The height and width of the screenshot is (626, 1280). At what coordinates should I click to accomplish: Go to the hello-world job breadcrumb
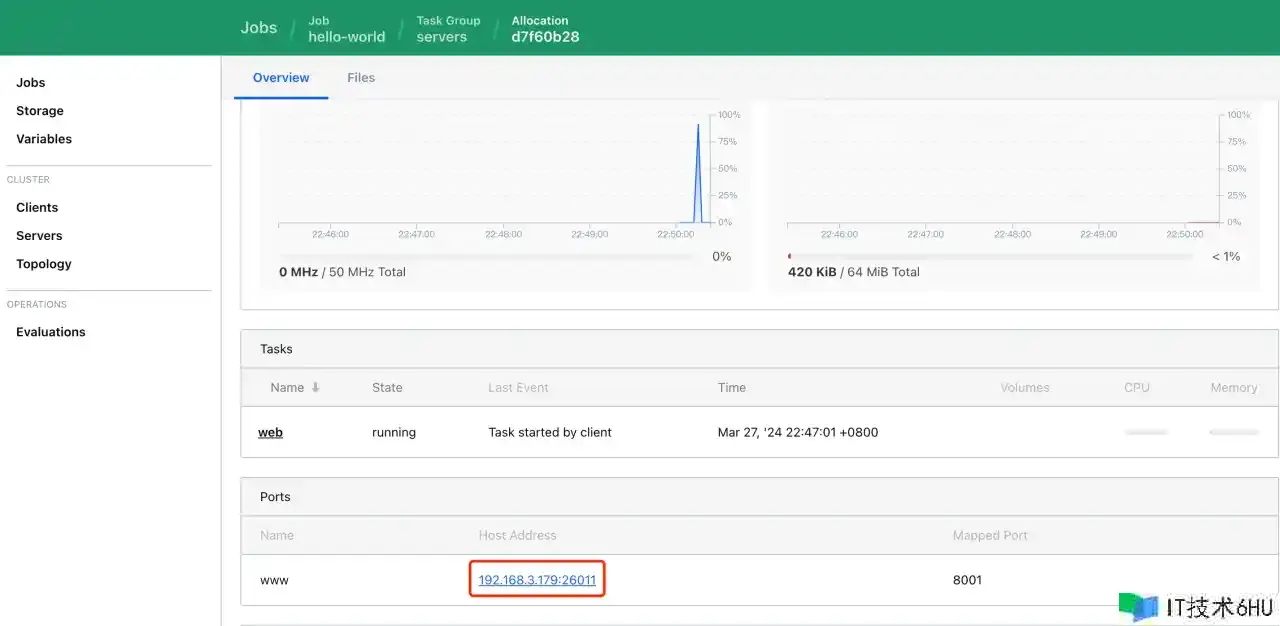346,29
